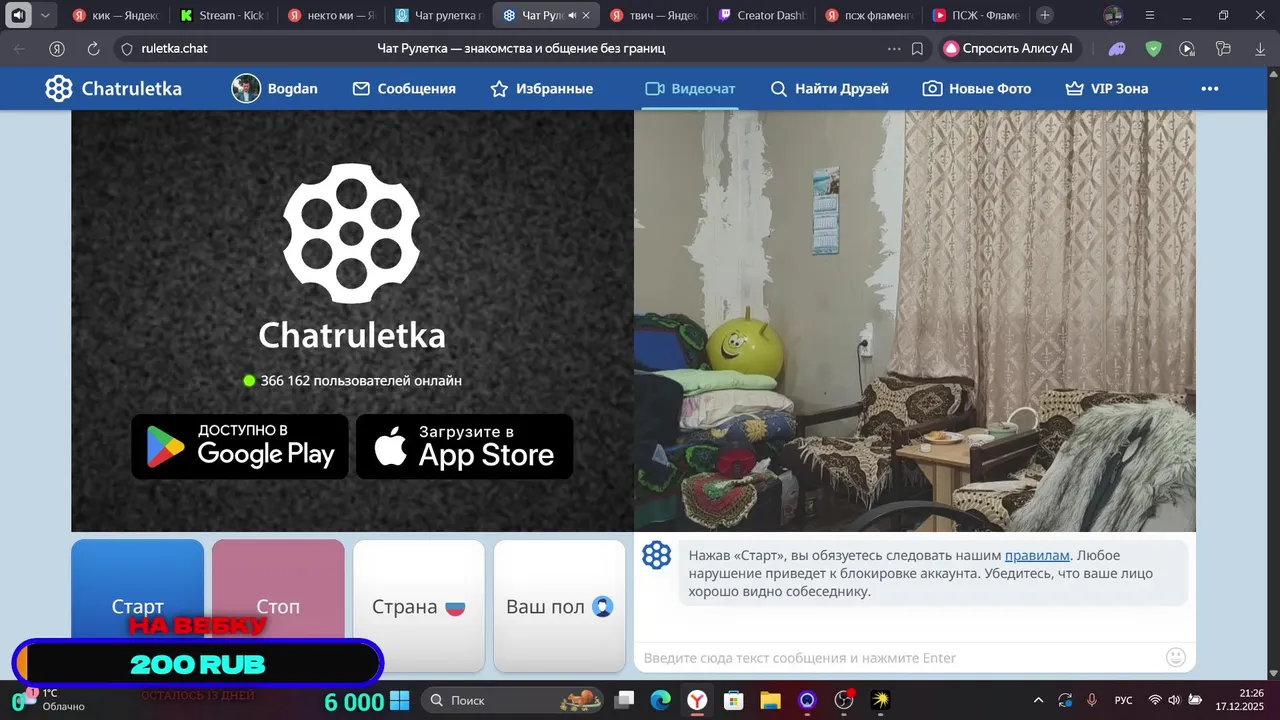Image resolution: width=1280 pixels, height=720 pixels.
Task: Click the 200 RUB donation widget
Action: 198,664
